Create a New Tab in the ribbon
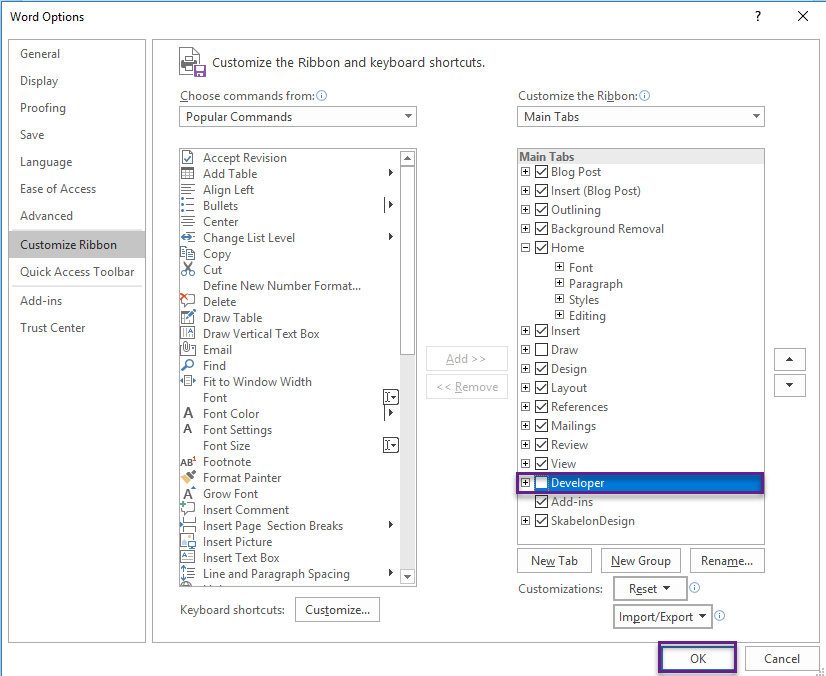826x676 pixels. (x=554, y=561)
